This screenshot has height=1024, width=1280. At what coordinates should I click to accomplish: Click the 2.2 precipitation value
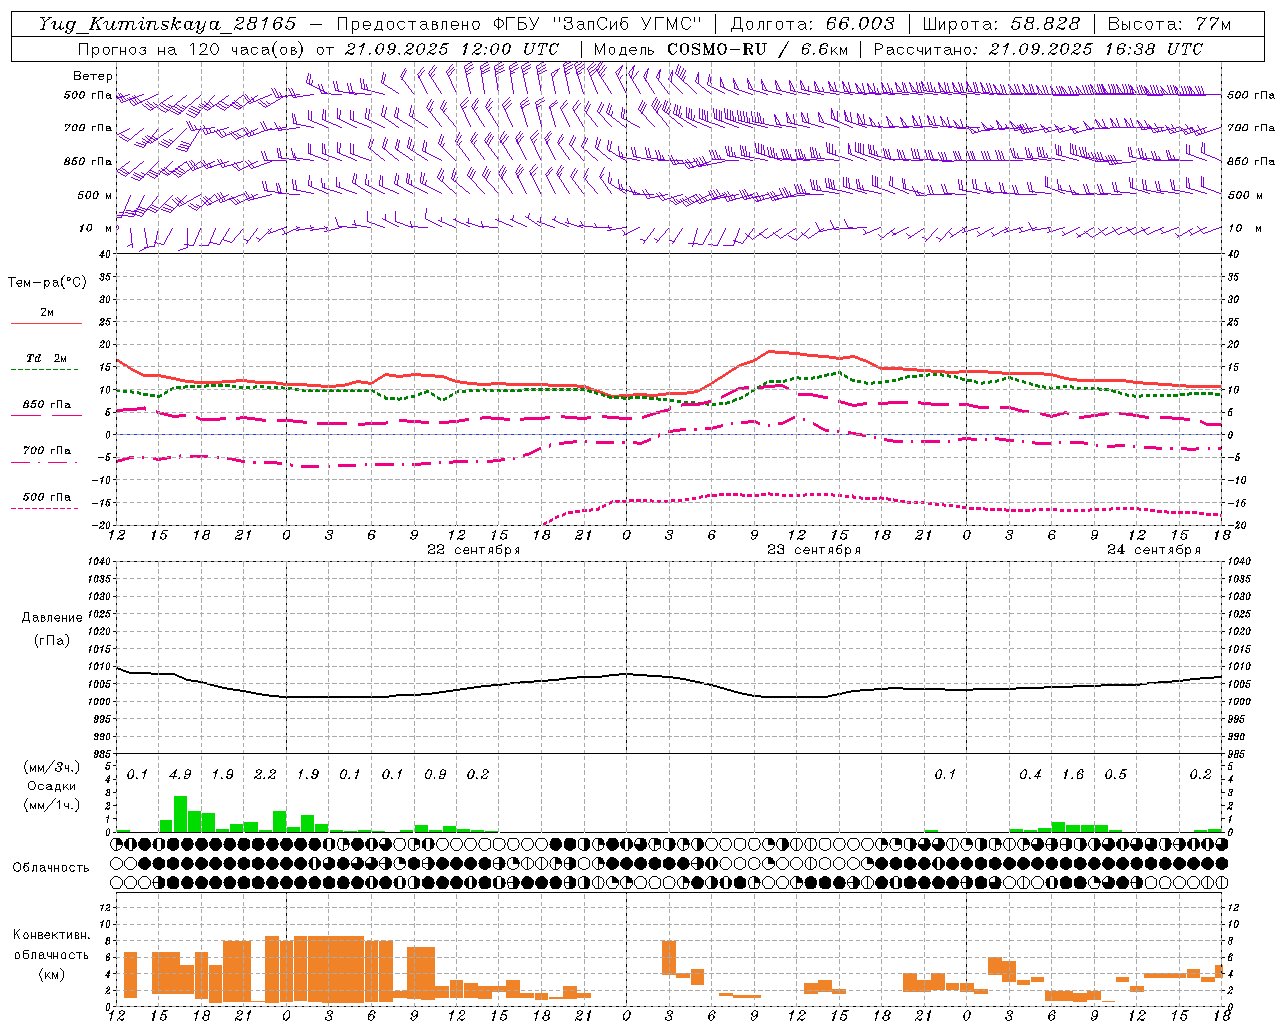point(265,775)
